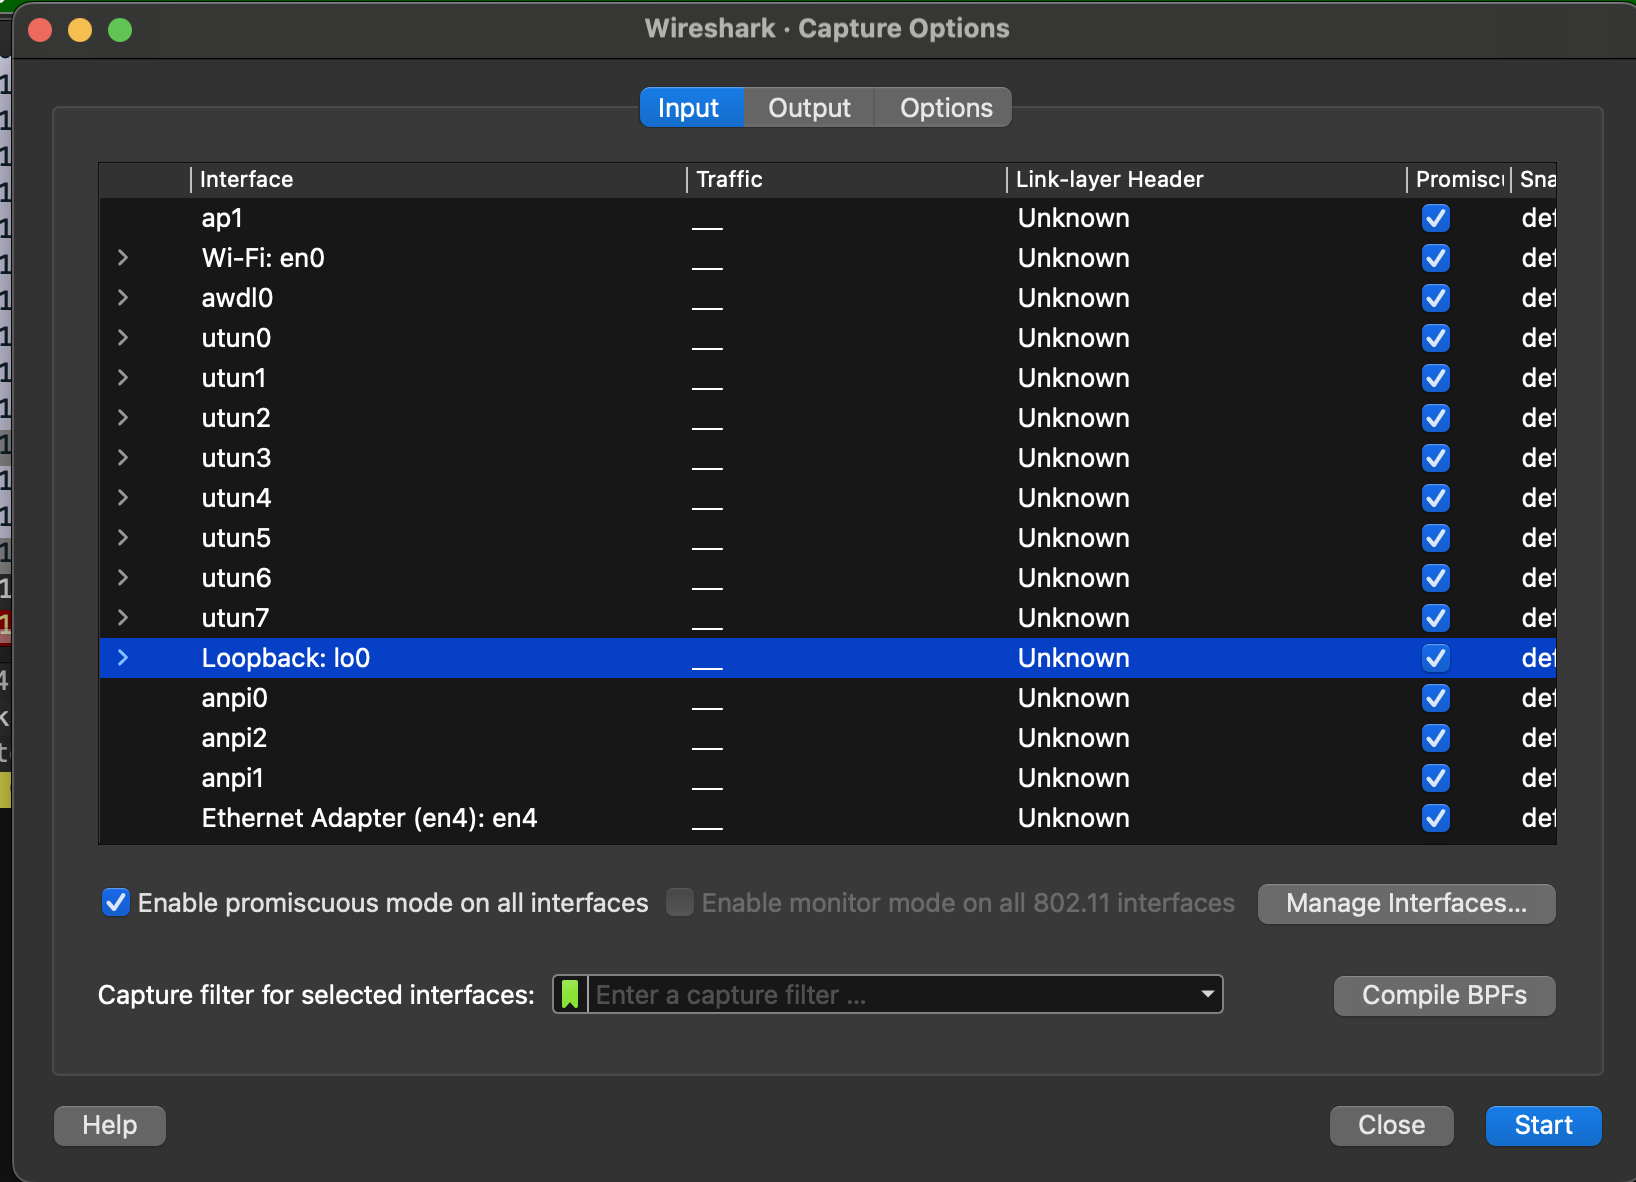Expand the utun6 interface row
The image size is (1636, 1182).
(x=123, y=578)
